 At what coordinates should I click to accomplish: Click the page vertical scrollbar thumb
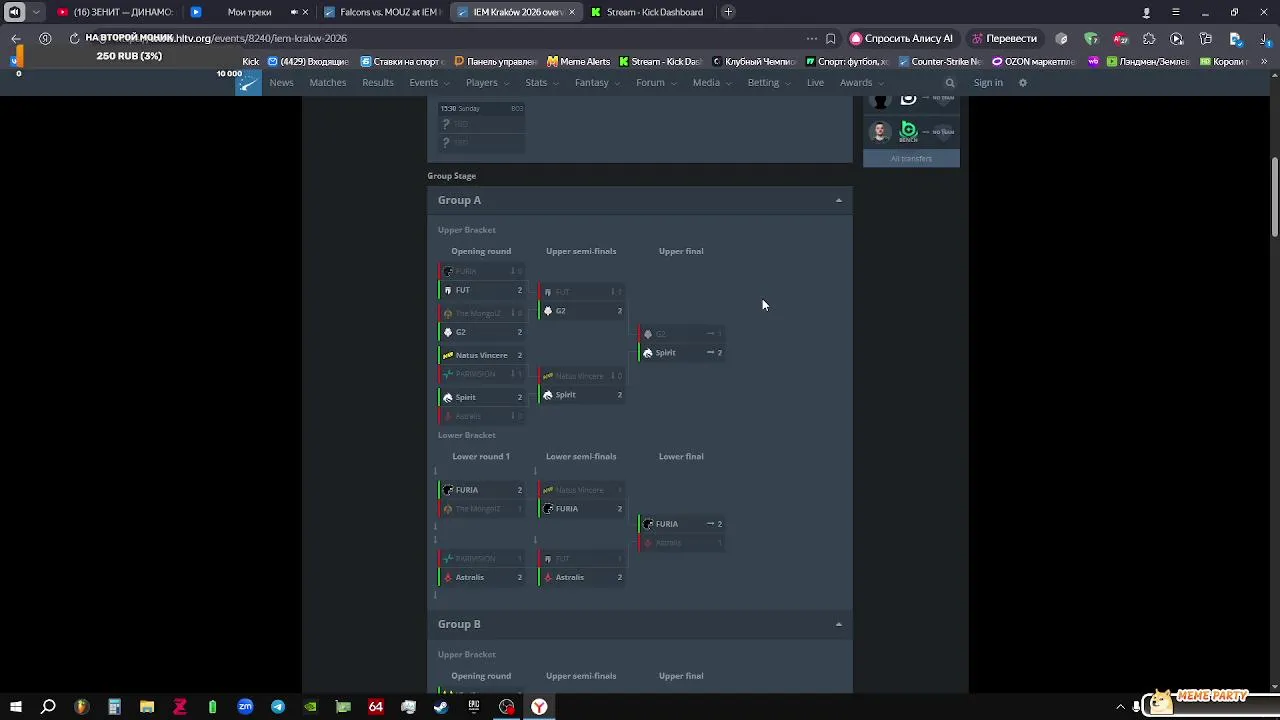pyautogui.click(x=1274, y=197)
